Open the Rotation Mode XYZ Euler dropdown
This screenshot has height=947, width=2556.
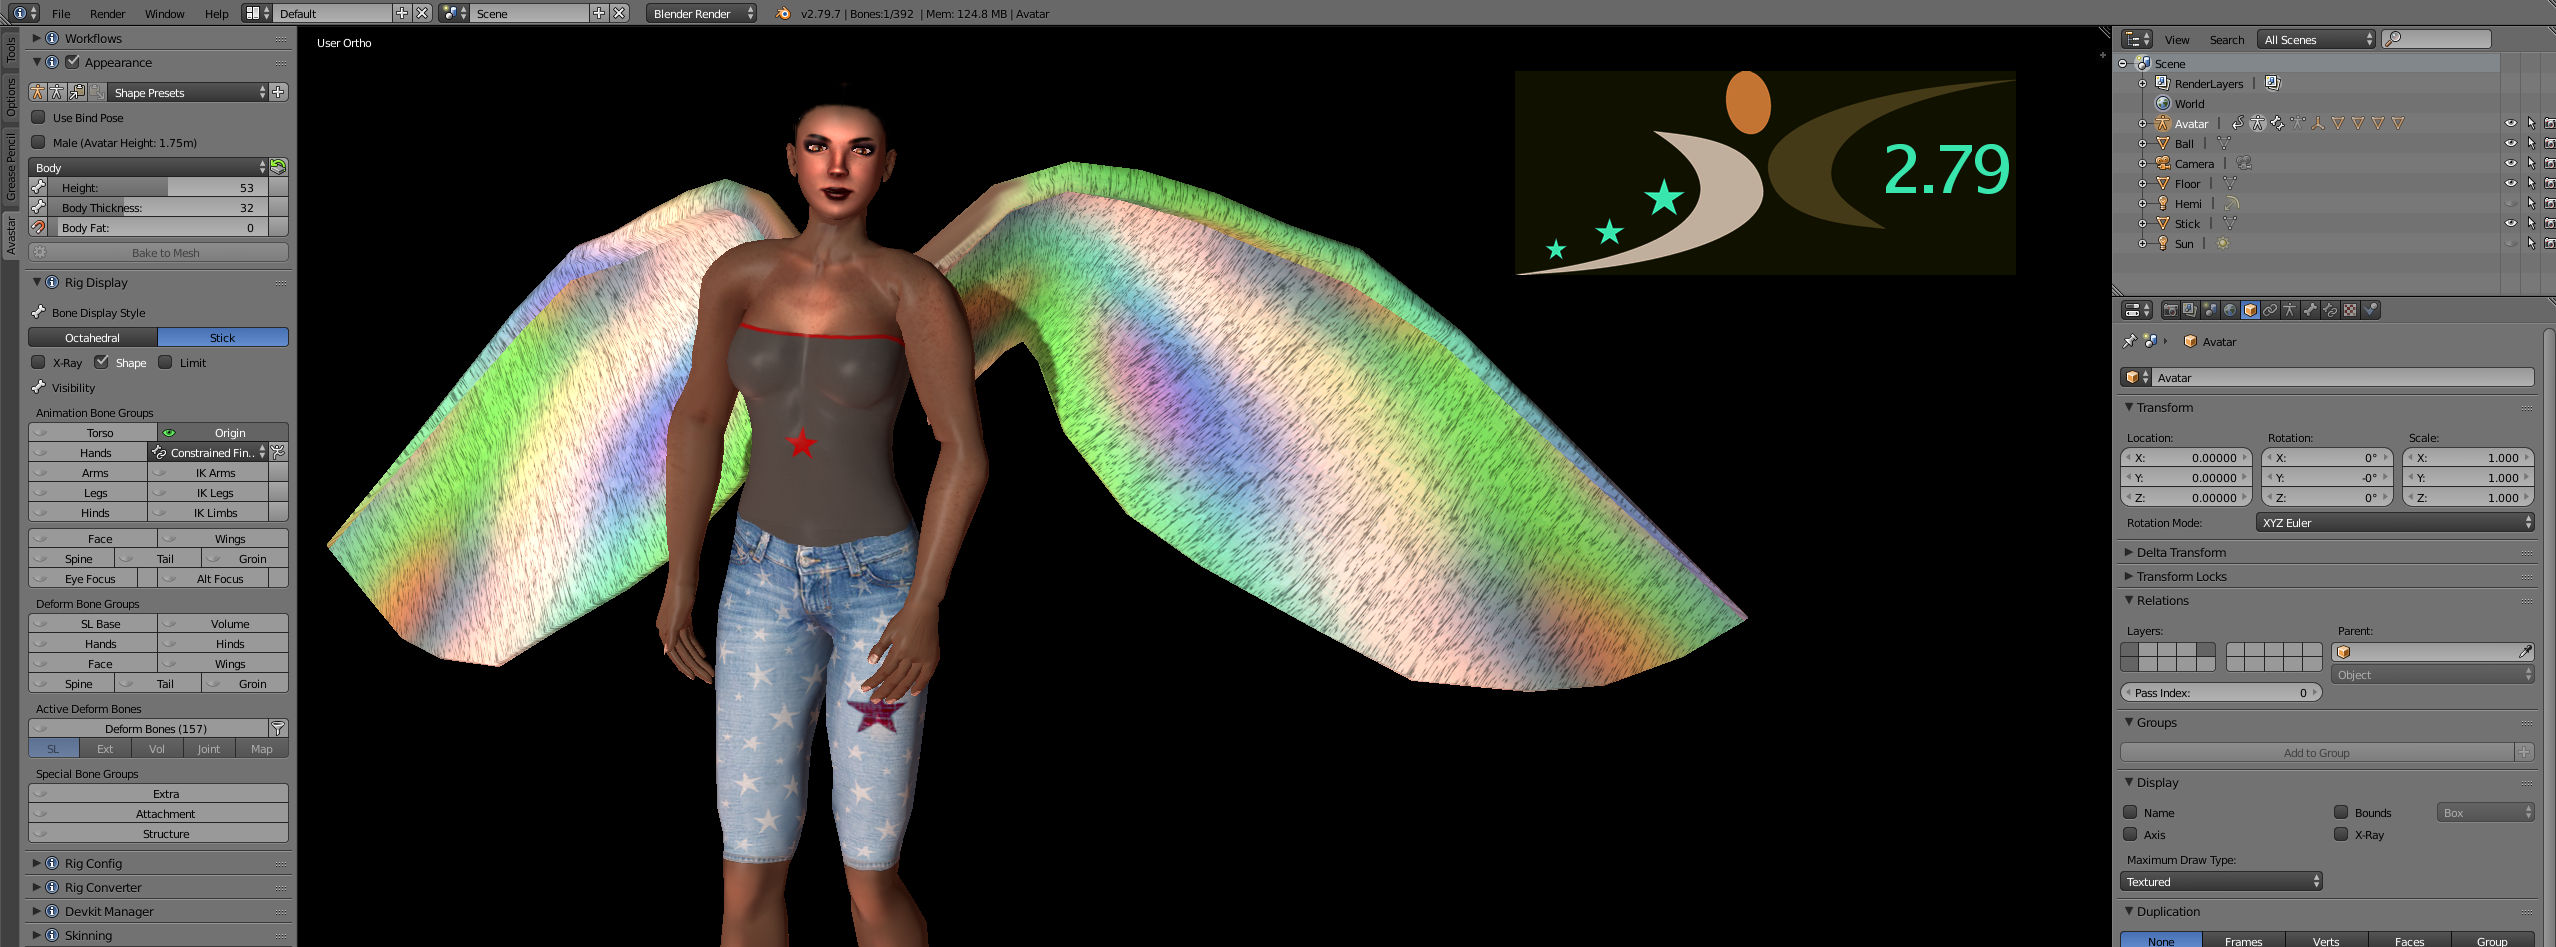2395,522
